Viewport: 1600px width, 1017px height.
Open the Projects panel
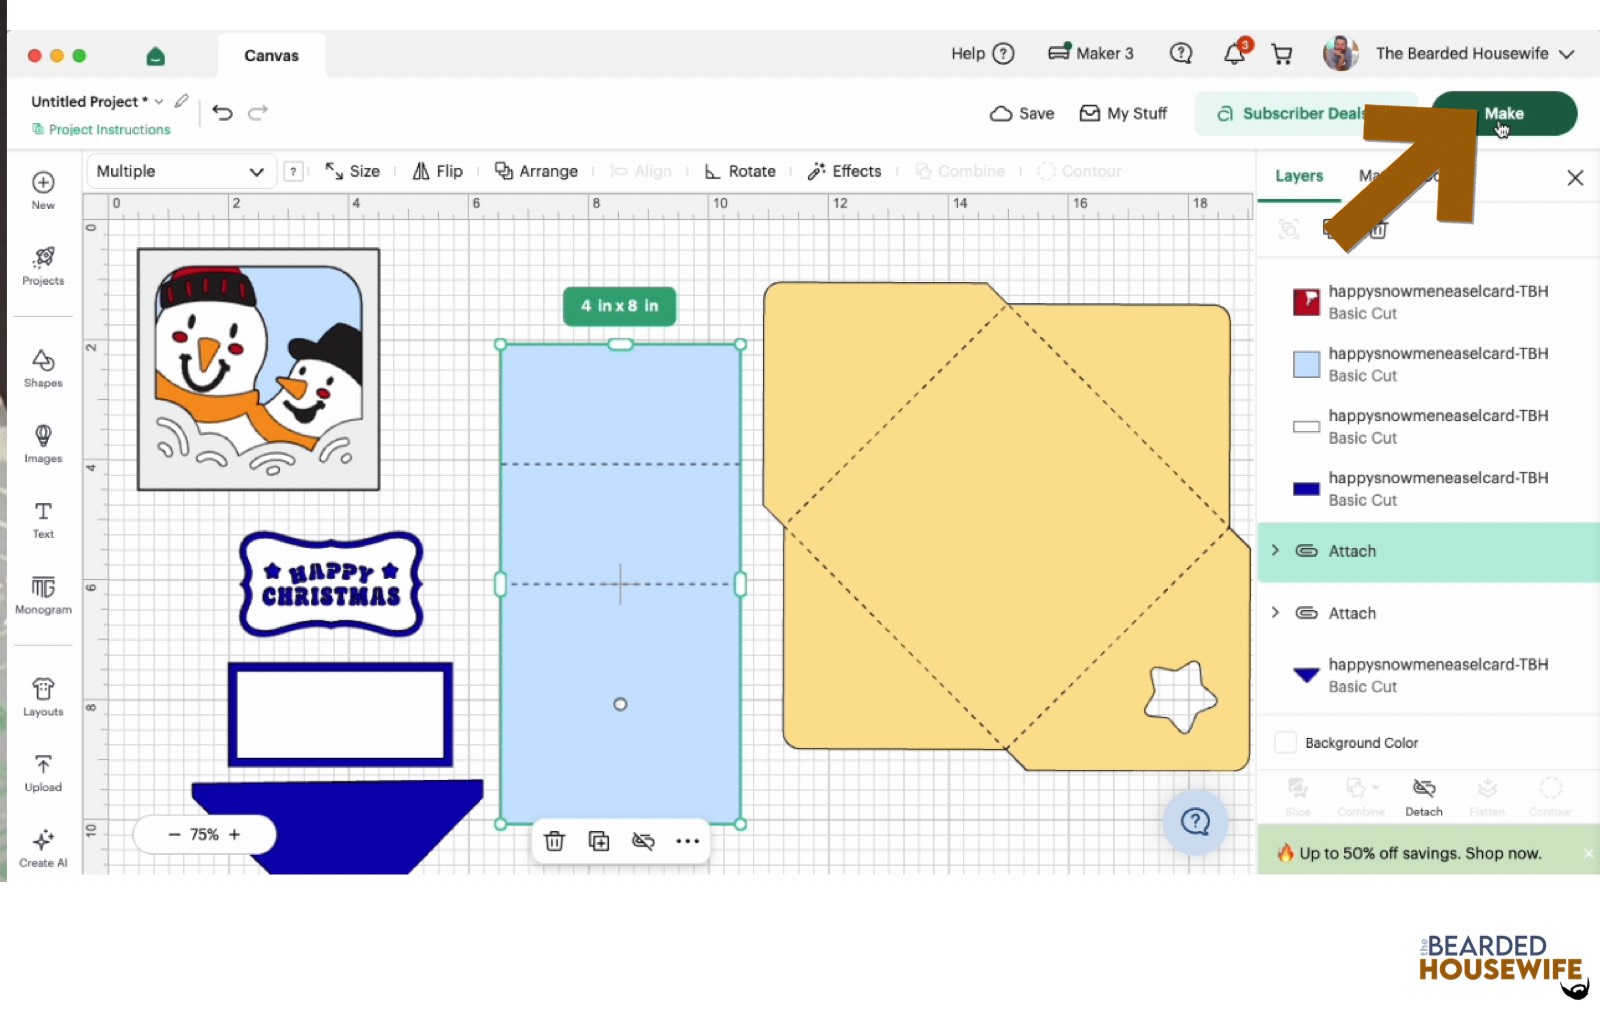tap(43, 266)
